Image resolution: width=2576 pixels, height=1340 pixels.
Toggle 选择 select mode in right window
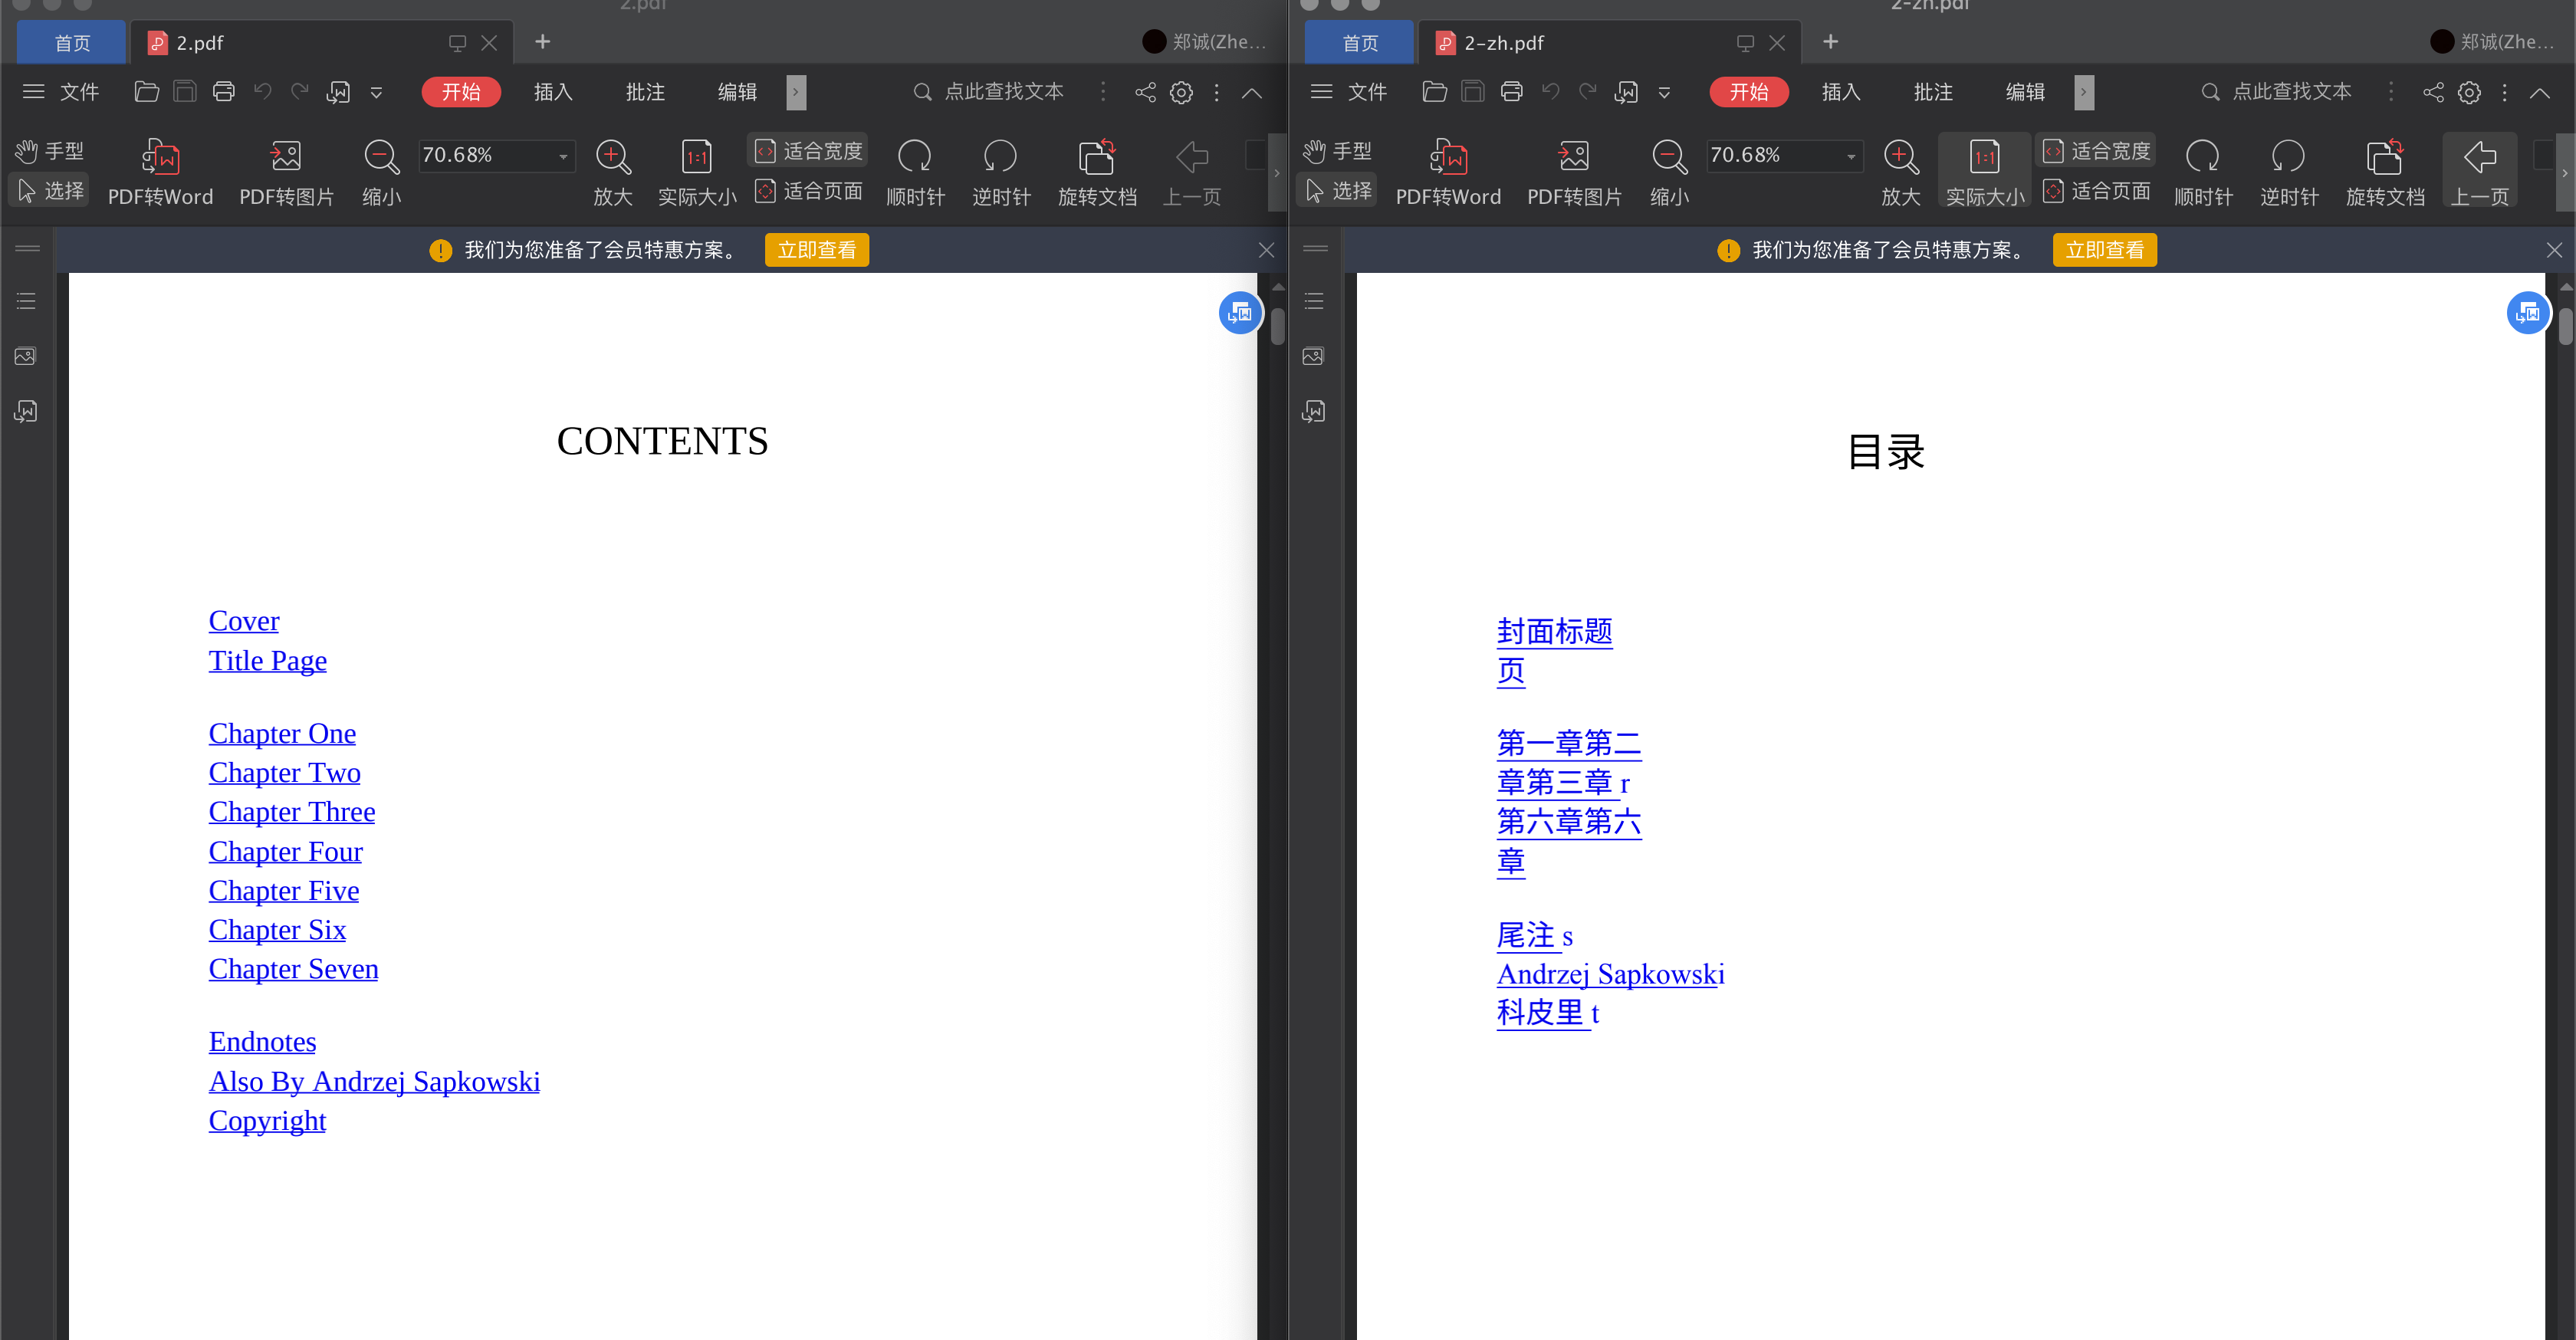coord(1338,190)
